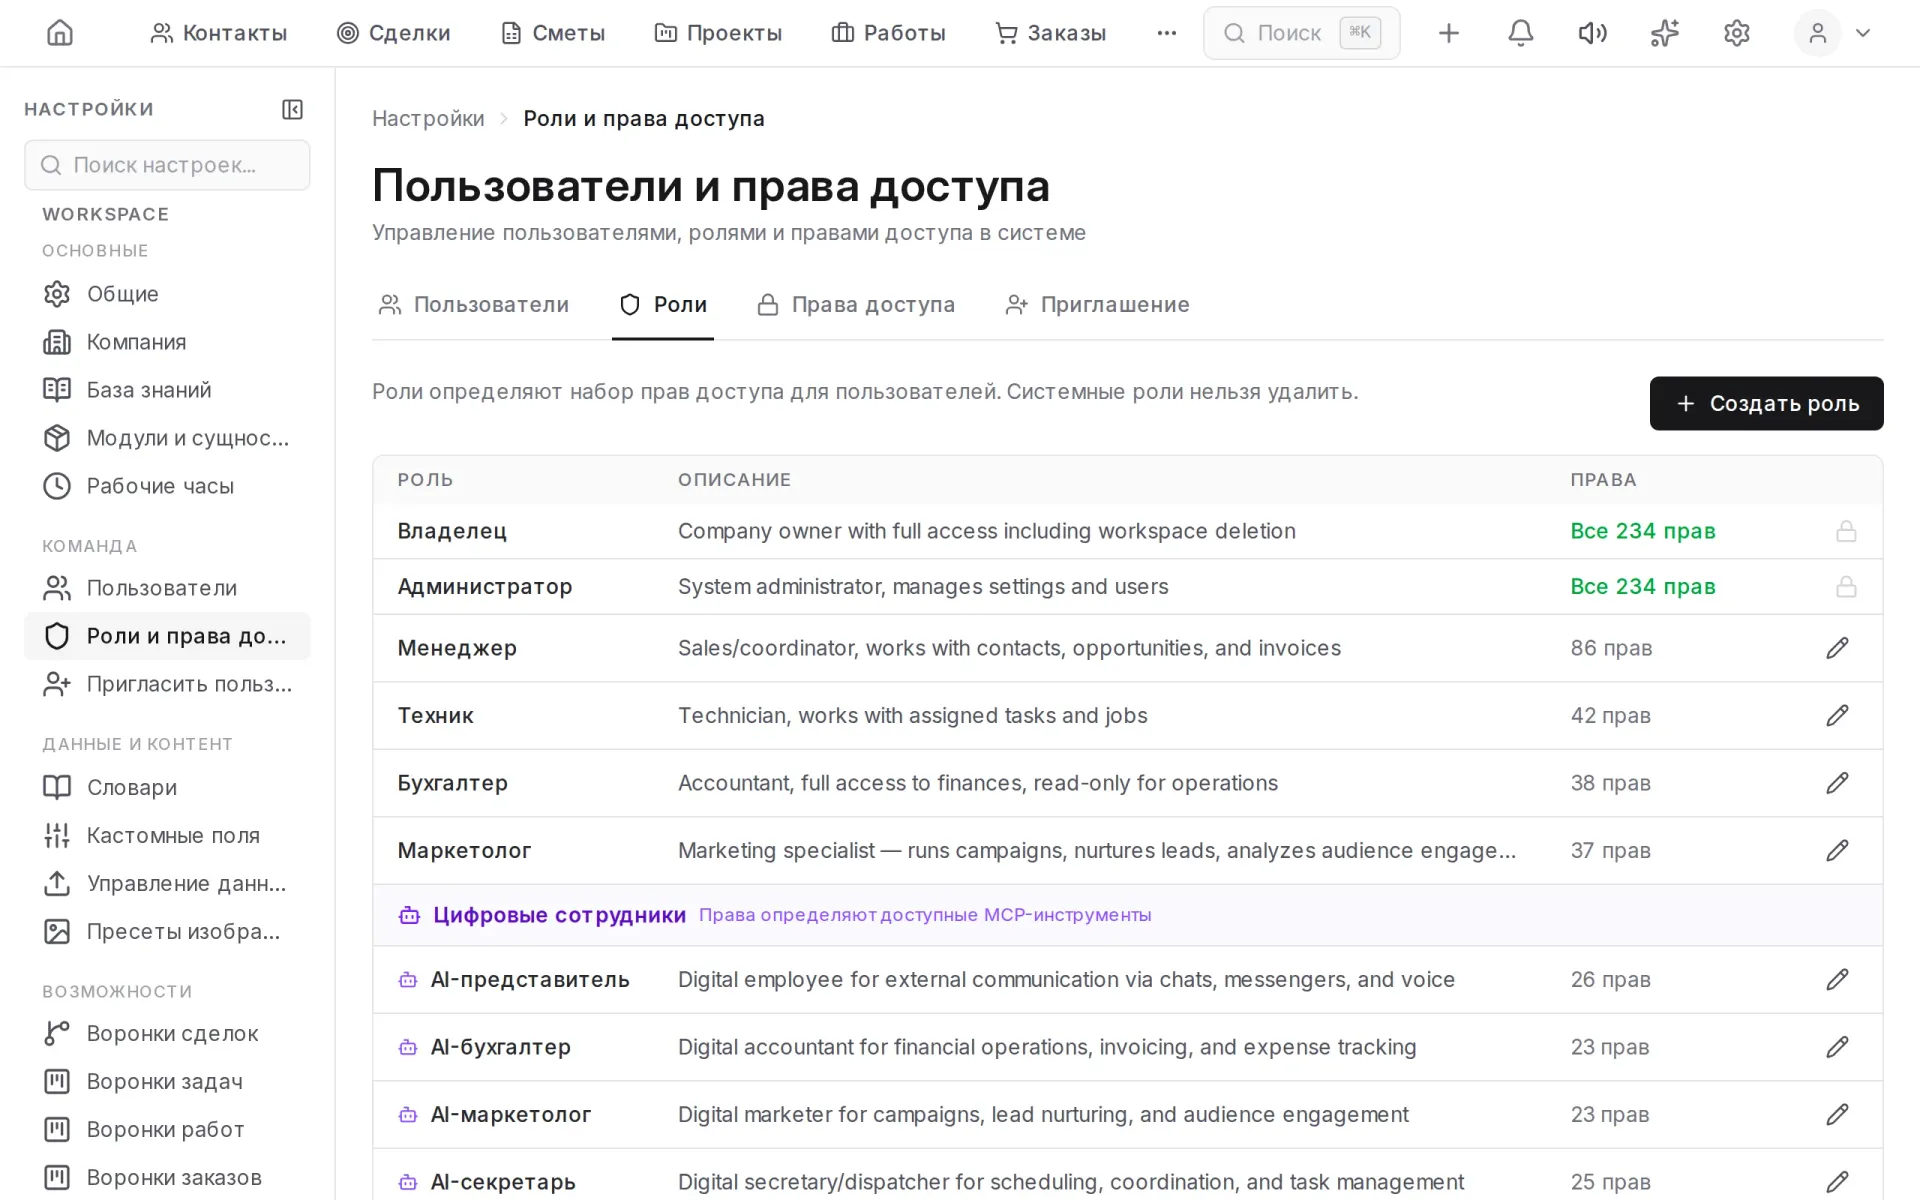Open Воронки сделок in sidebar

pos(167,1033)
